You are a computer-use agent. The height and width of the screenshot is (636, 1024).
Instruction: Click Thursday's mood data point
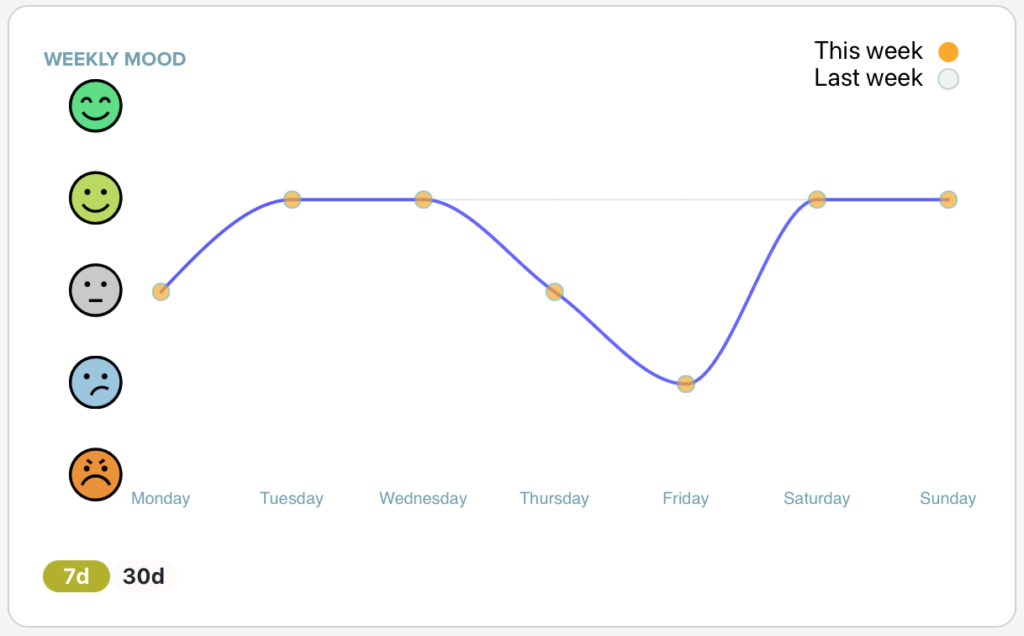point(554,292)
